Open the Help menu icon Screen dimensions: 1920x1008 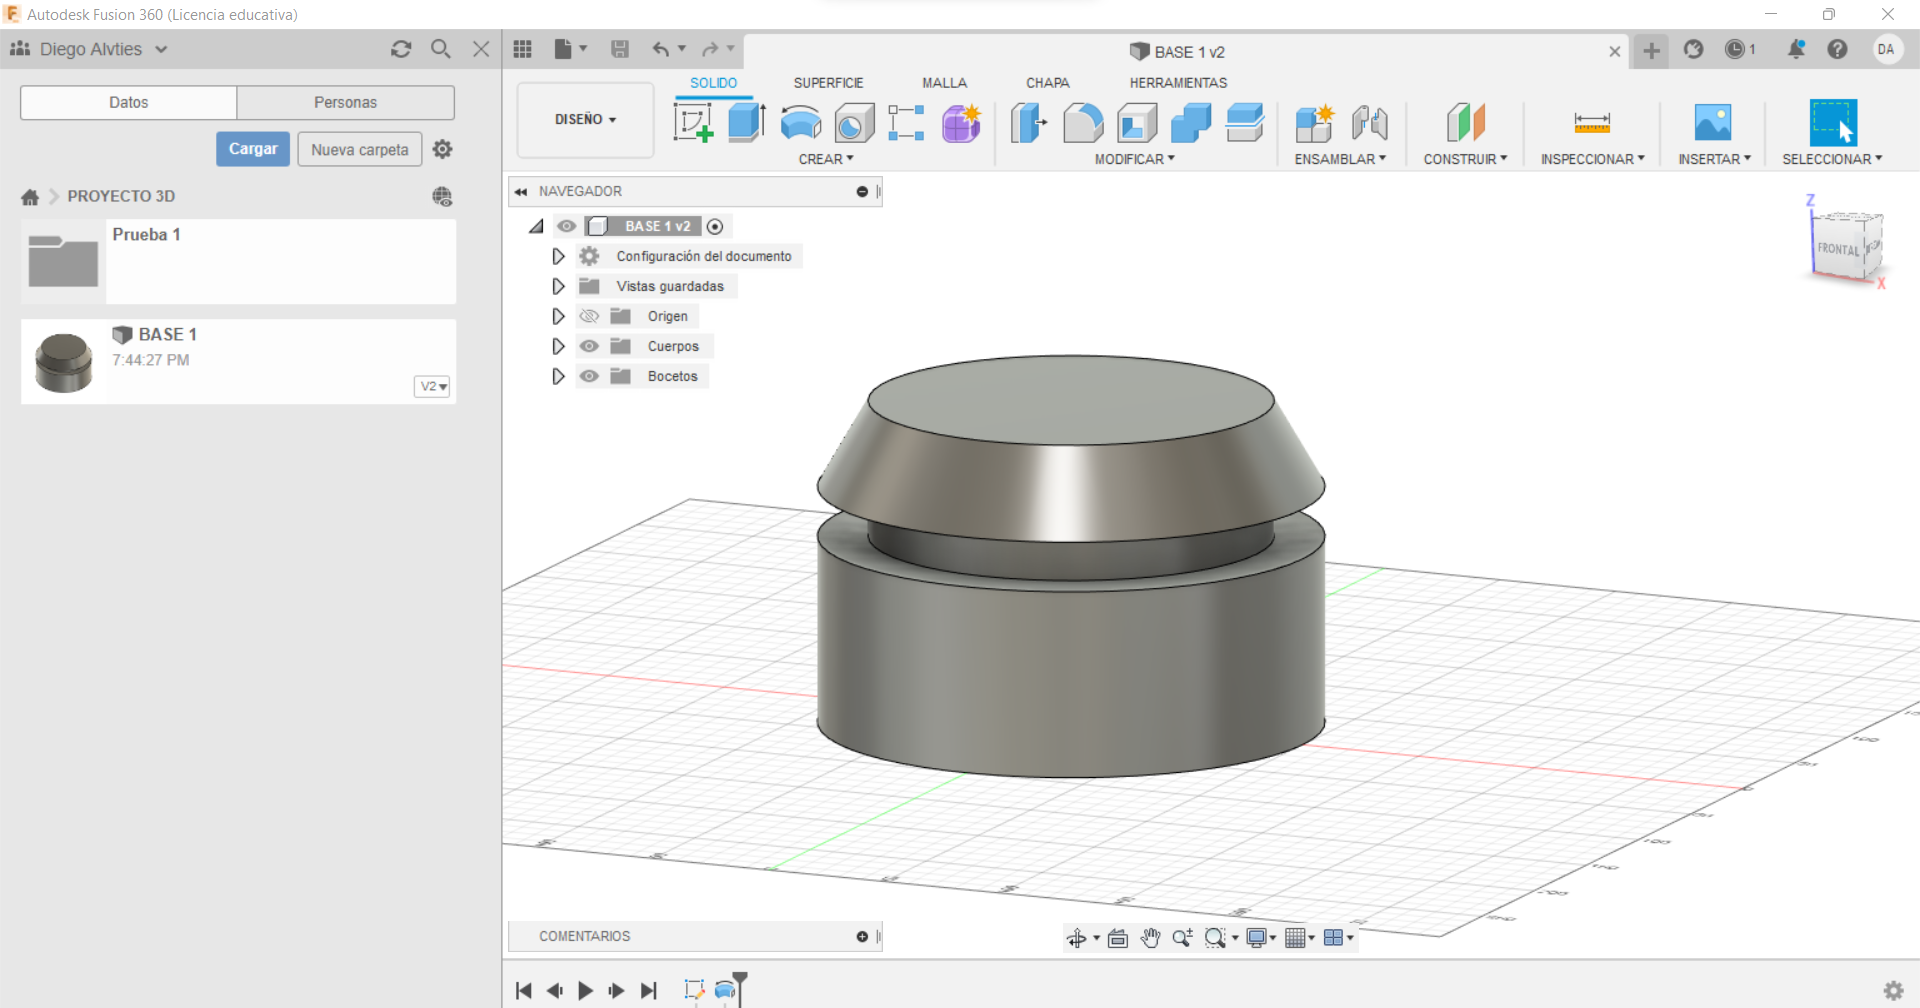click(1837, 49)
